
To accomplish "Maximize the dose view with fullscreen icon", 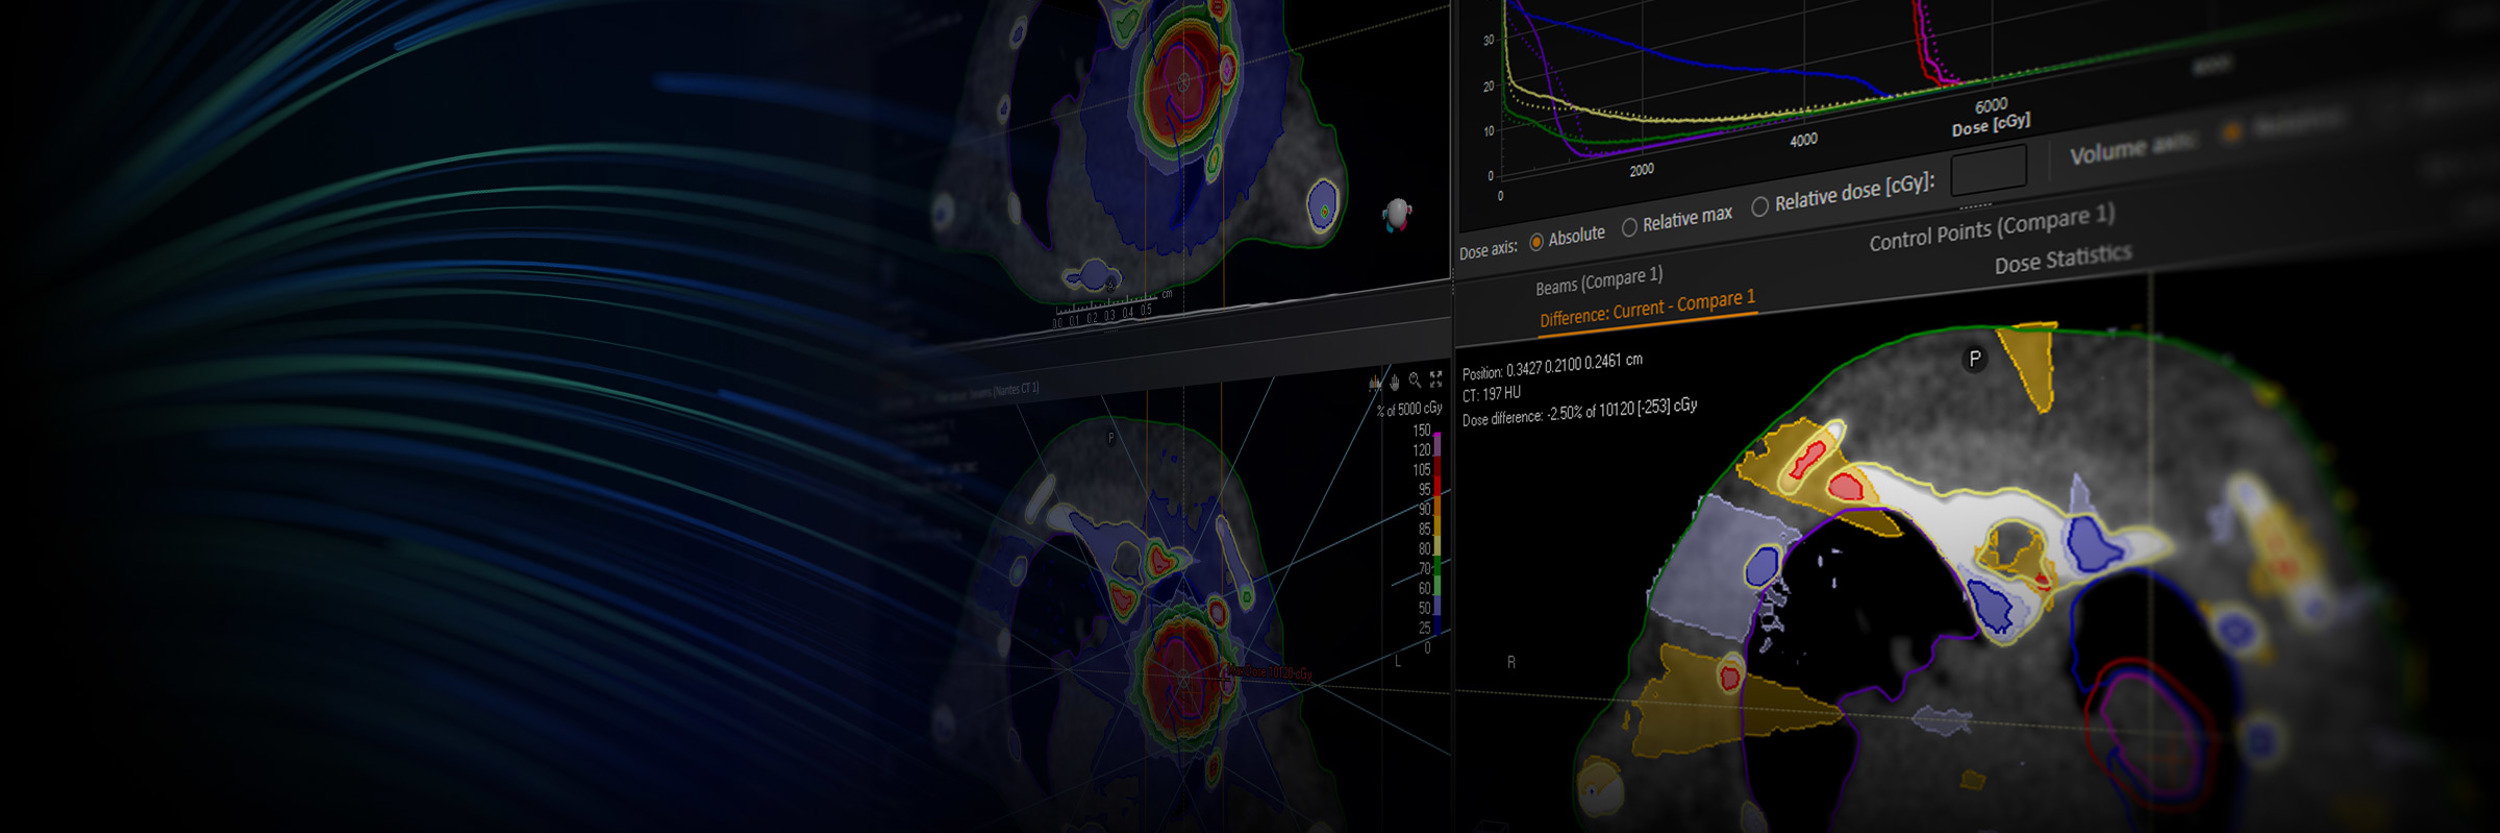I will pyautogui.click(x=1436, y=378).
